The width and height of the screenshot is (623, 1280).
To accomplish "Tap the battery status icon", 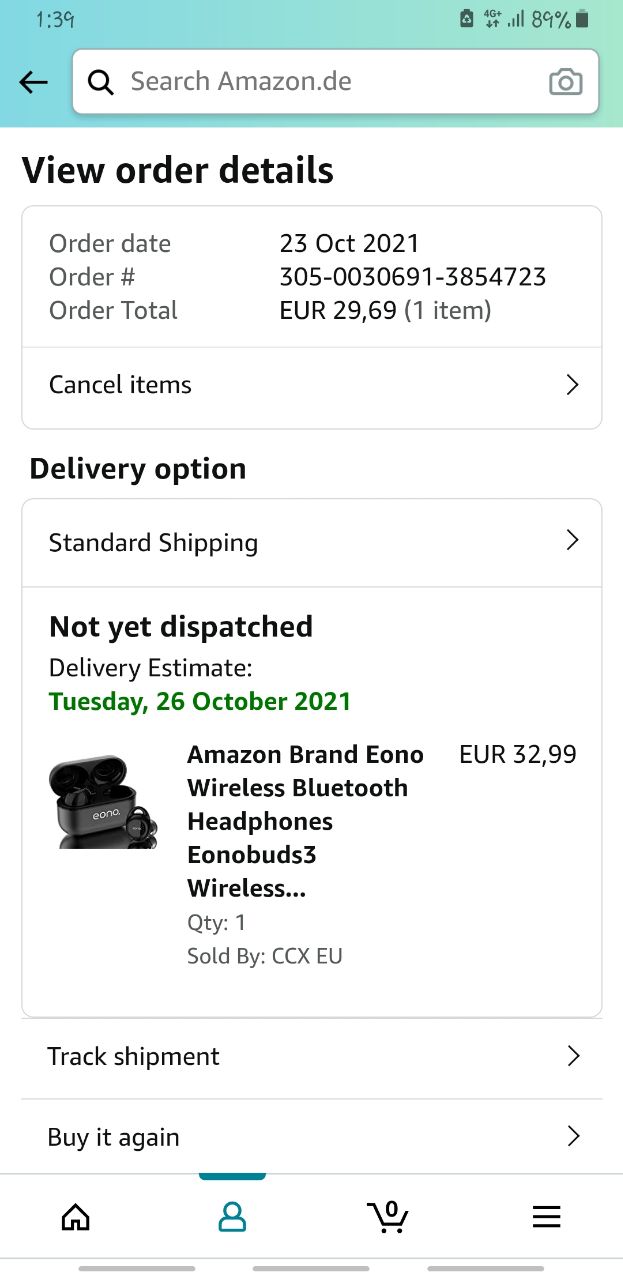I will 583,19.
